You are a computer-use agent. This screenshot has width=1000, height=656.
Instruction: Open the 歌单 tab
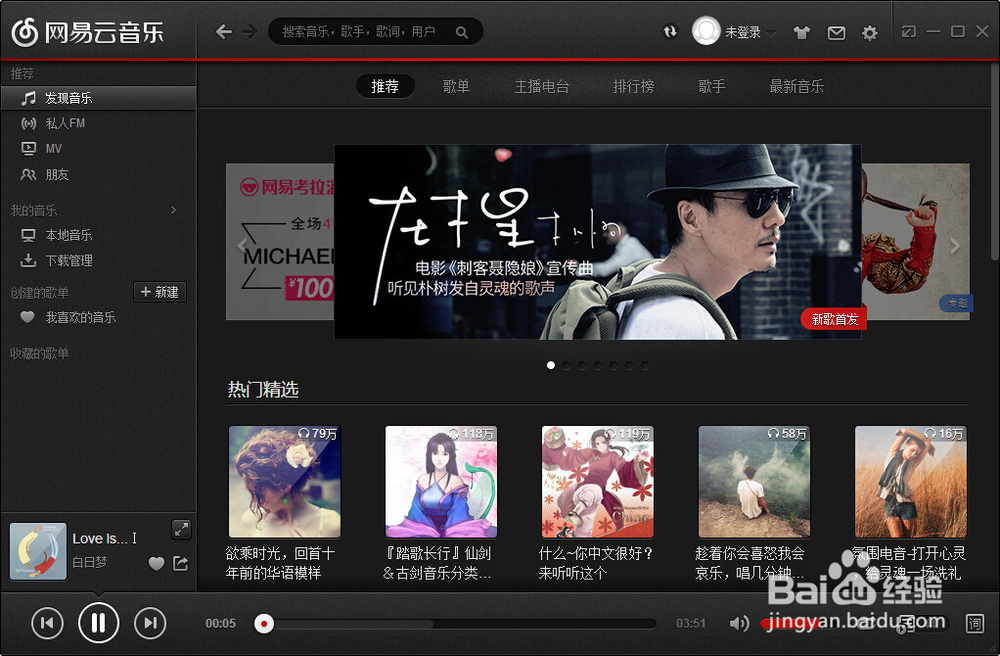[456, 86]
